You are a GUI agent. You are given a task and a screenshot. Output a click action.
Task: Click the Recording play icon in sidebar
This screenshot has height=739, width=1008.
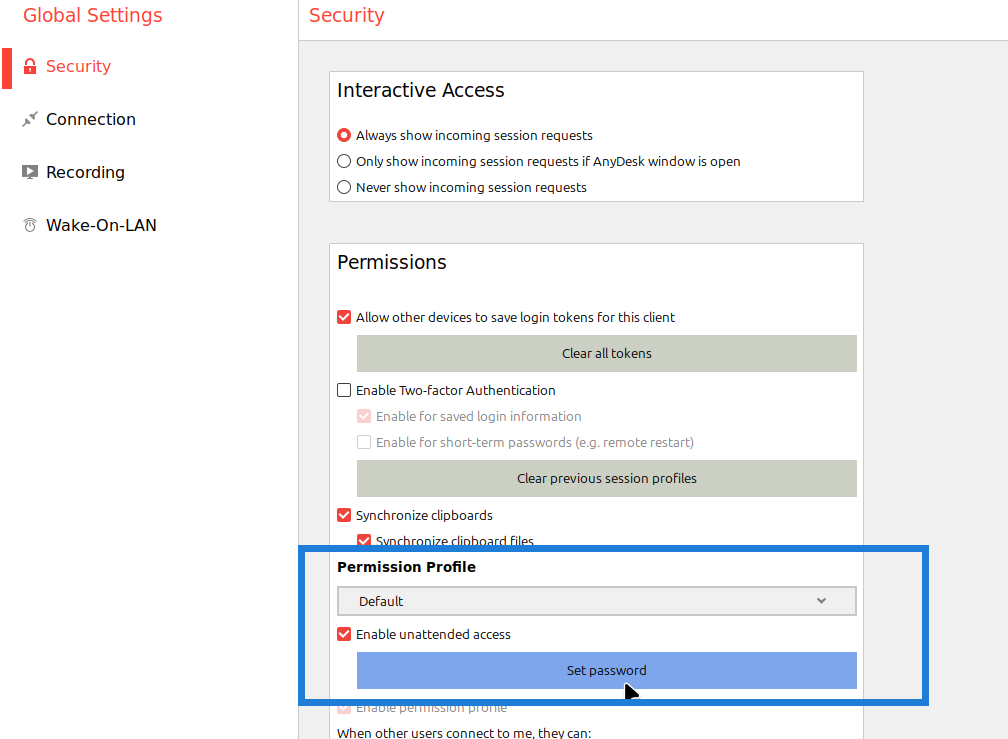coord(29,173)
